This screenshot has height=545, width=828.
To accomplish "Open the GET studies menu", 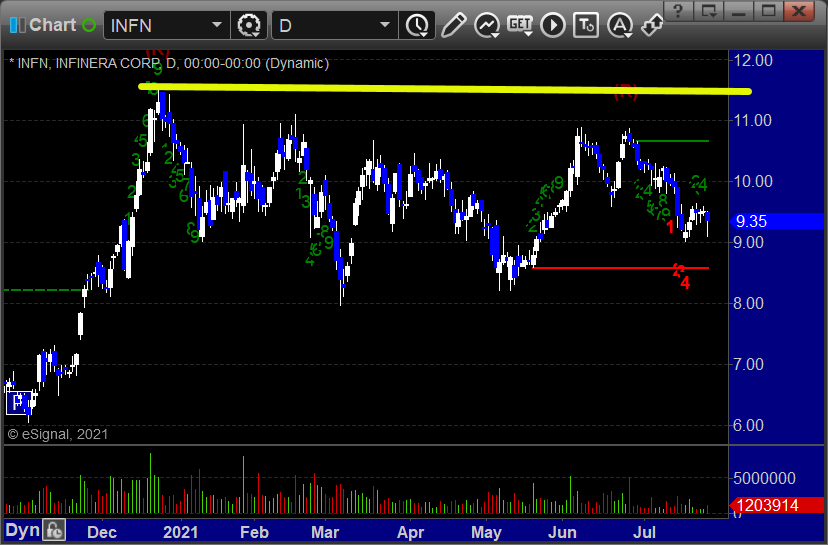I will [x=520, y=25].
